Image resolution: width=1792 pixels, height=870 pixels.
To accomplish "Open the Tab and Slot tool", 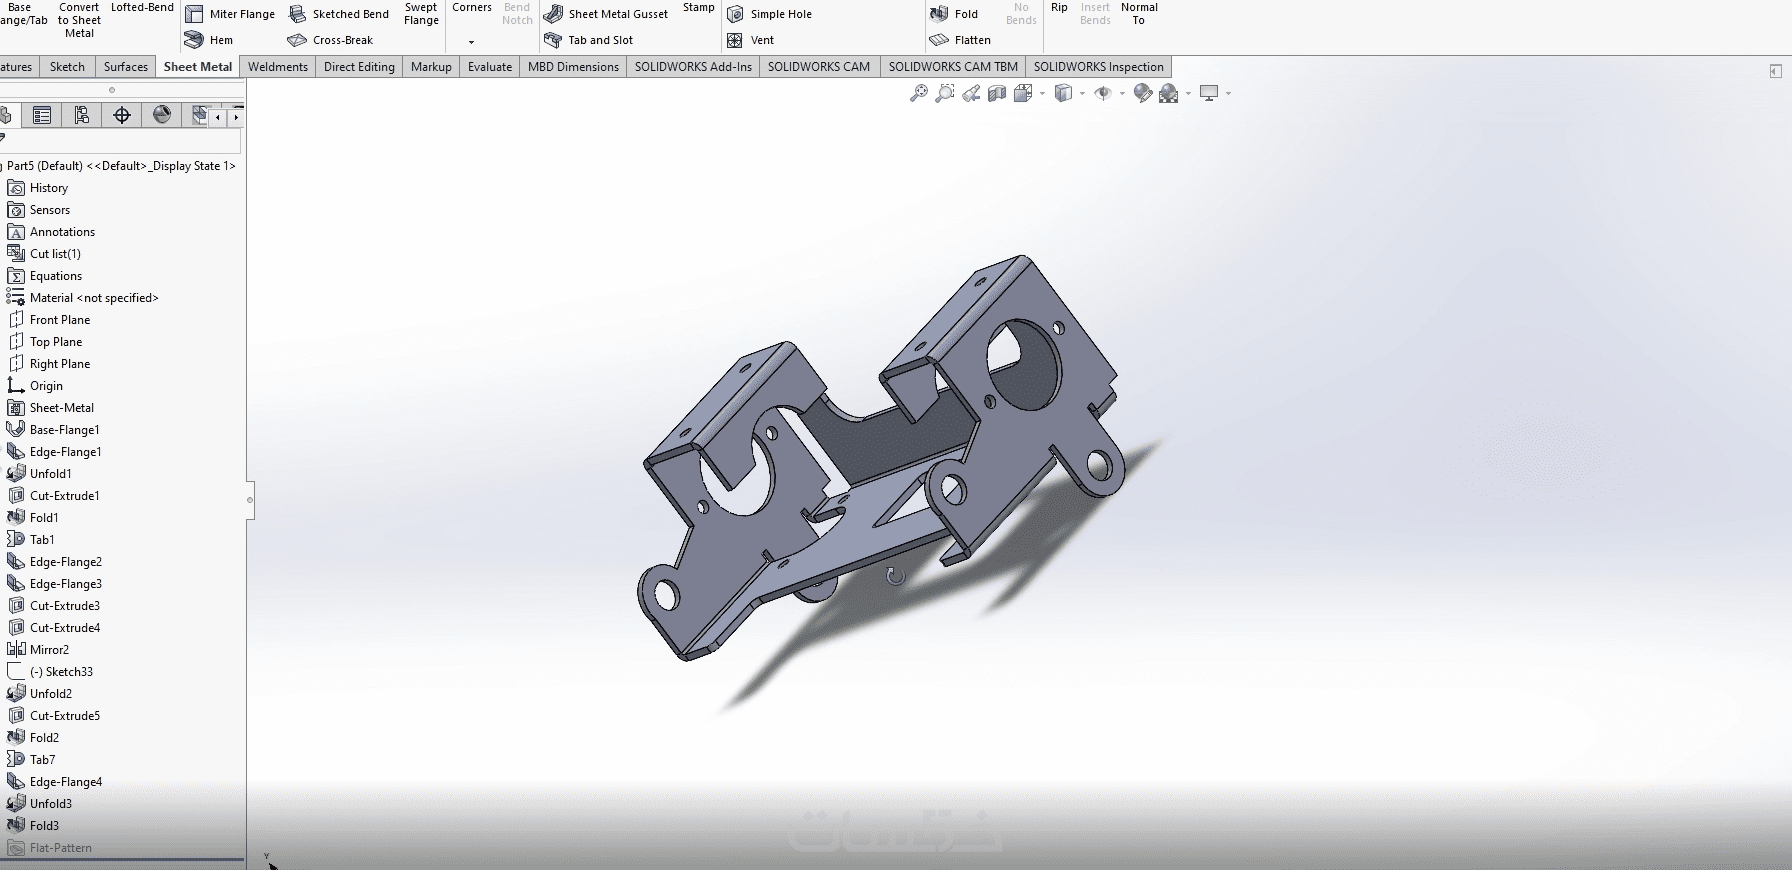I will click(x=589, y=40).
